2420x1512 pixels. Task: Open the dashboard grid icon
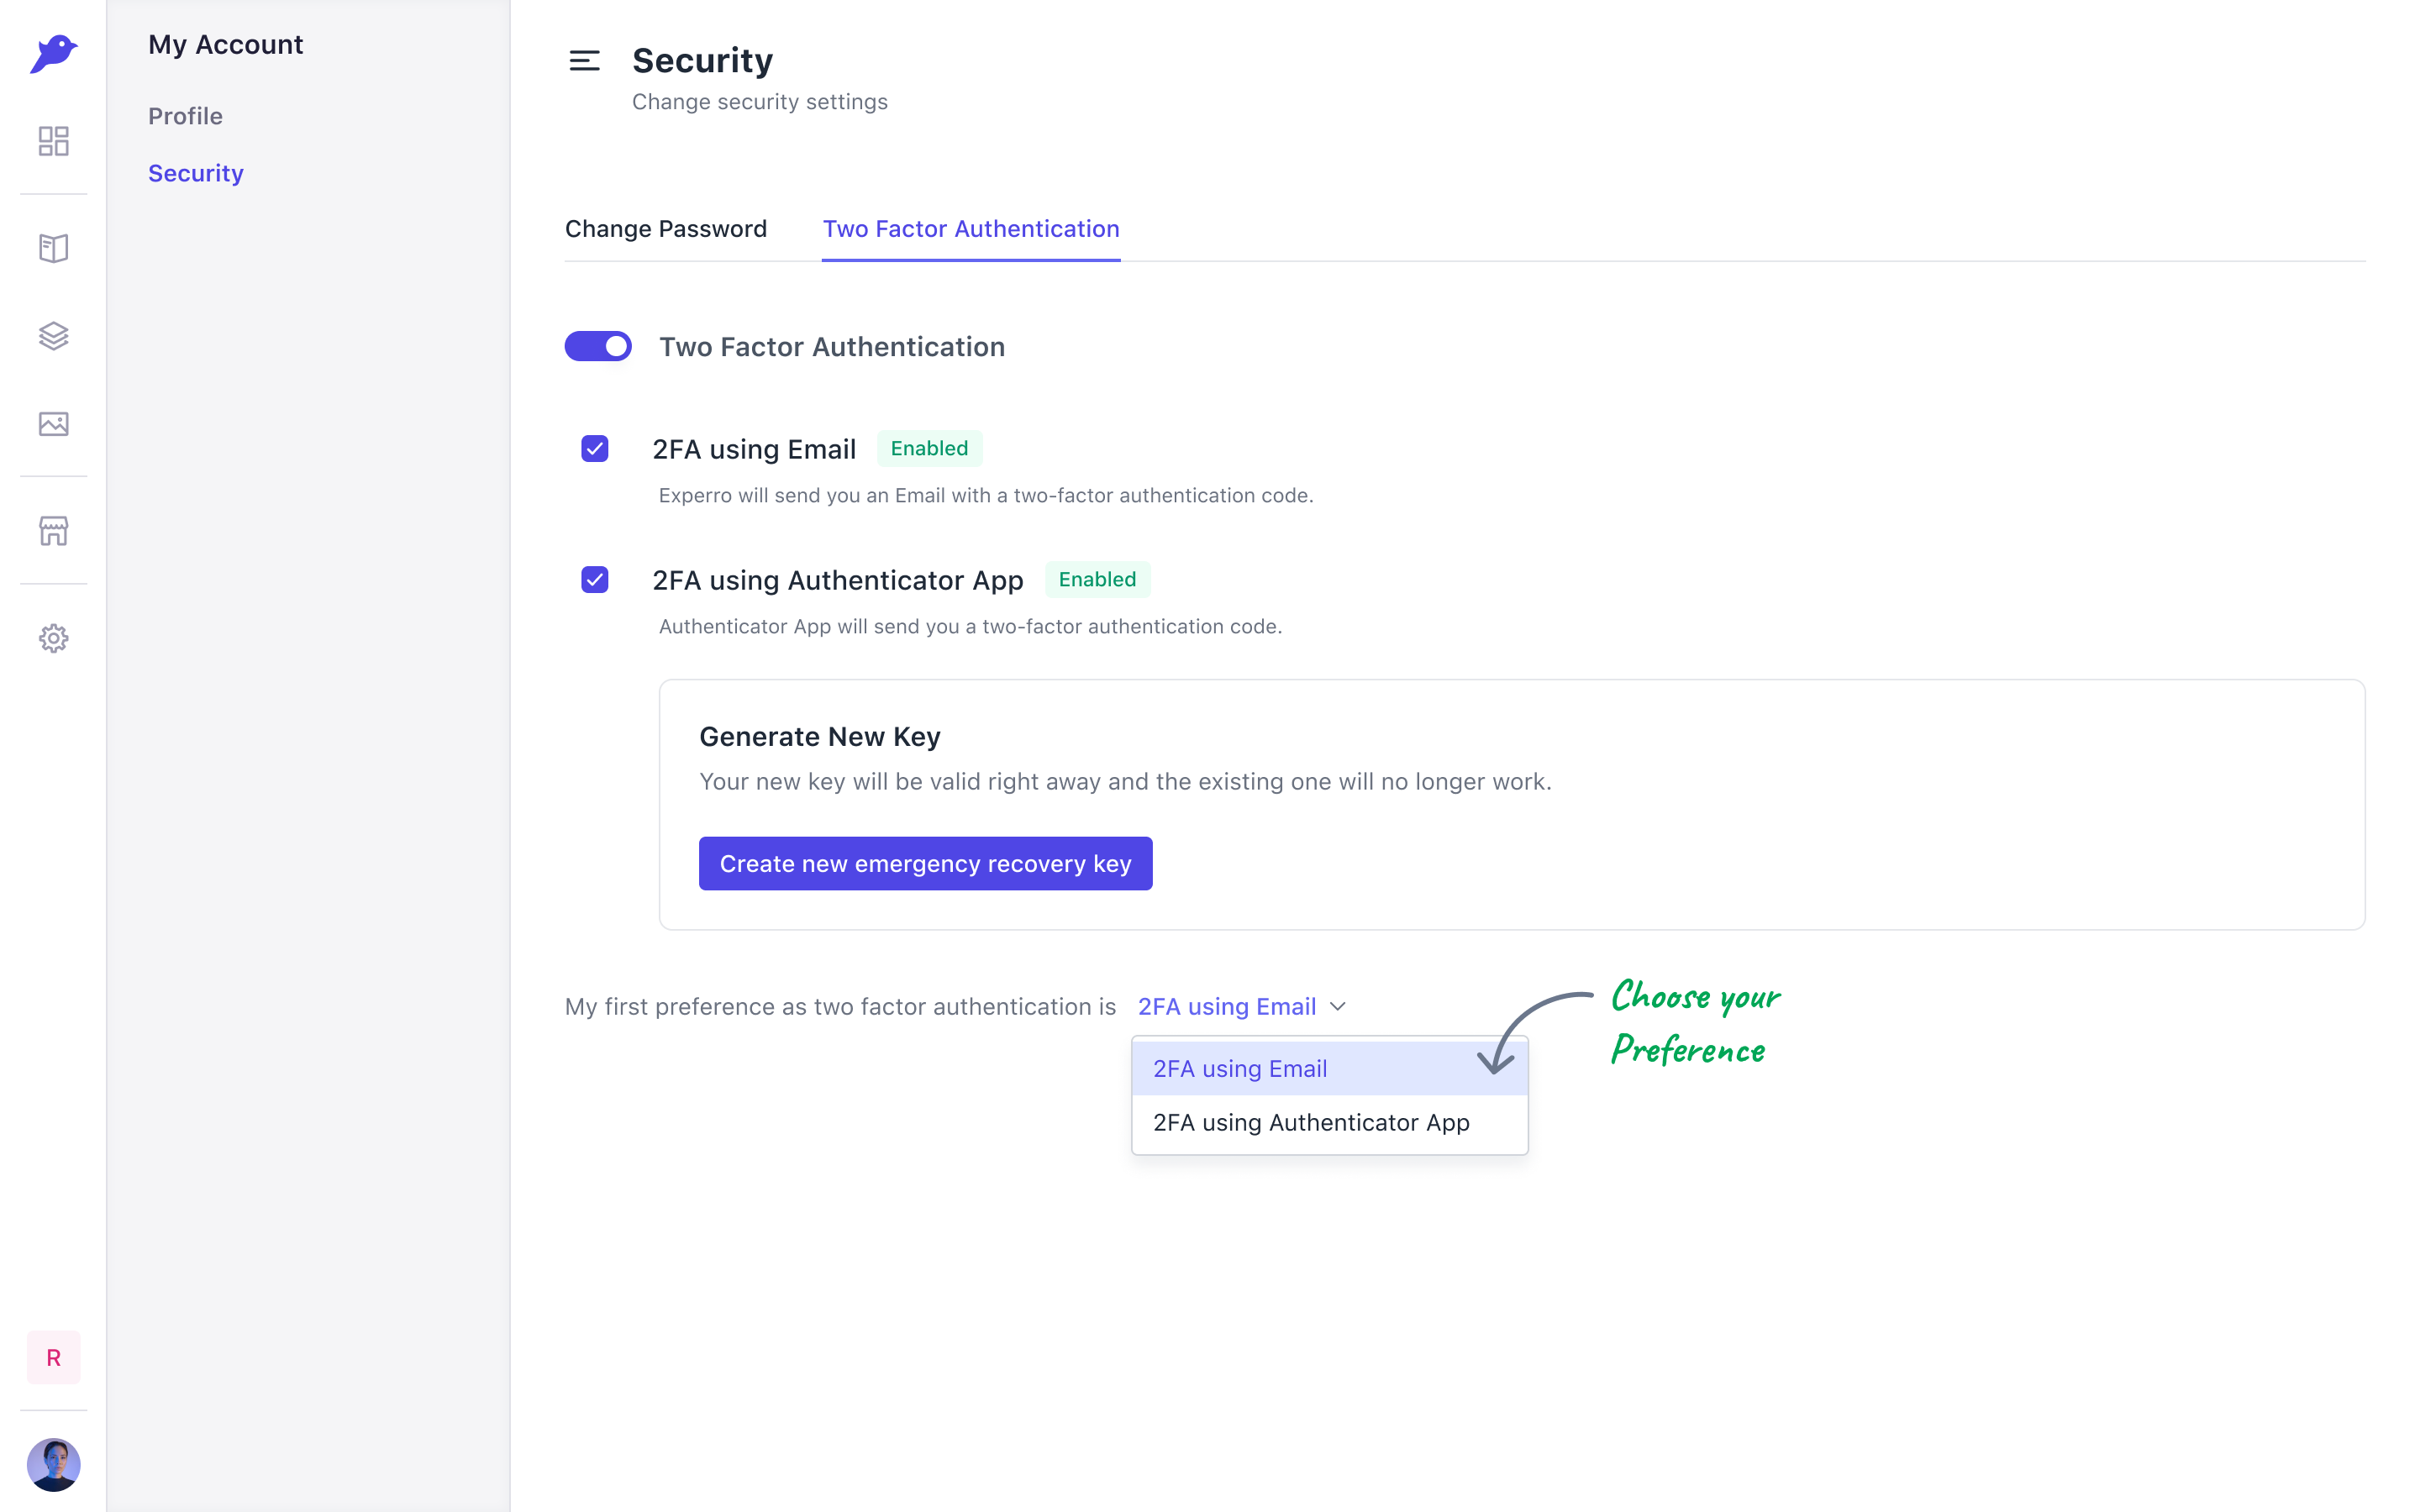(54, 141)
